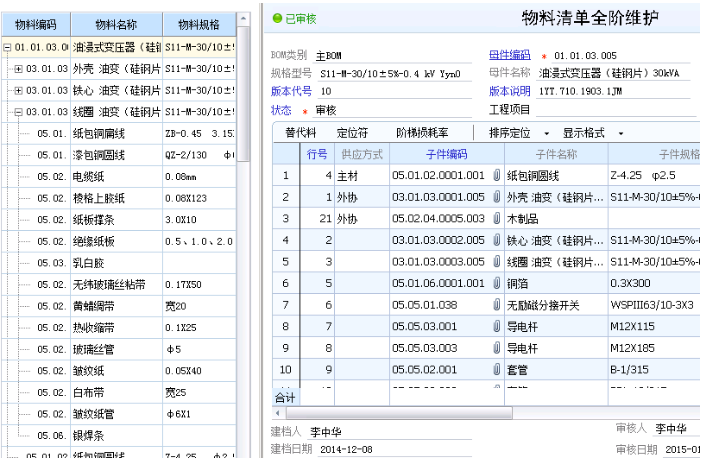This screenshot has height=466, width=704.
Task: Click grid horizontal scrollbar thumb
Action: (x=400, y=413)
